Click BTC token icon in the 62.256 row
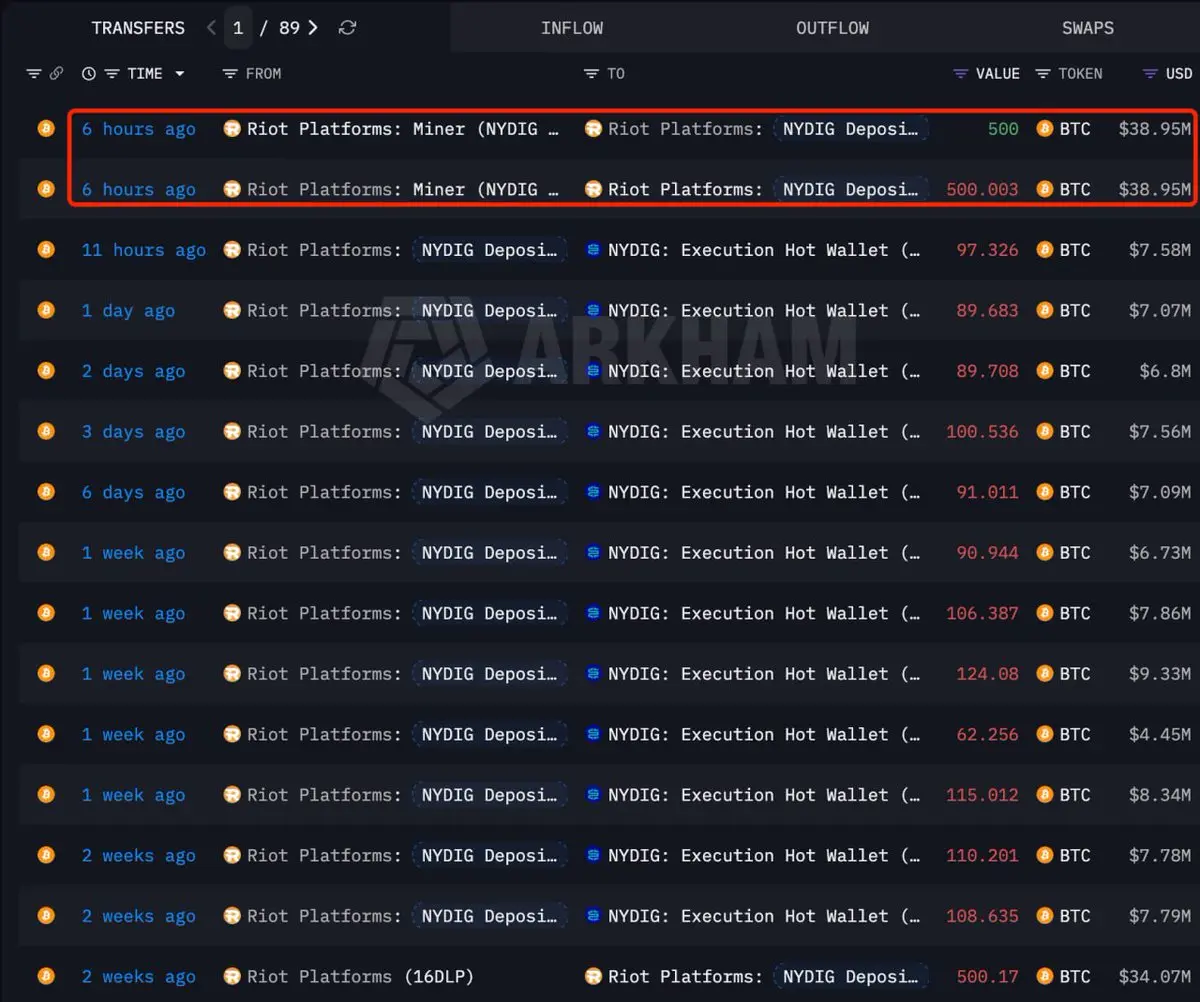 [x=1045, y=734]
